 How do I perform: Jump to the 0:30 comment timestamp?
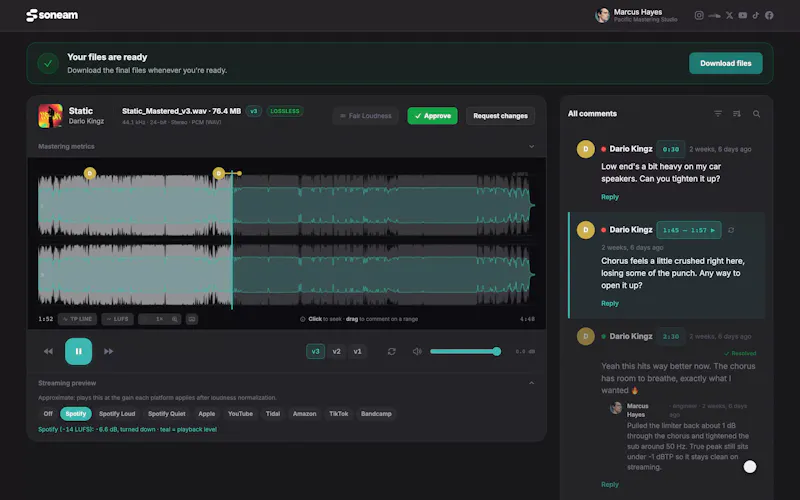coord(670,149)
